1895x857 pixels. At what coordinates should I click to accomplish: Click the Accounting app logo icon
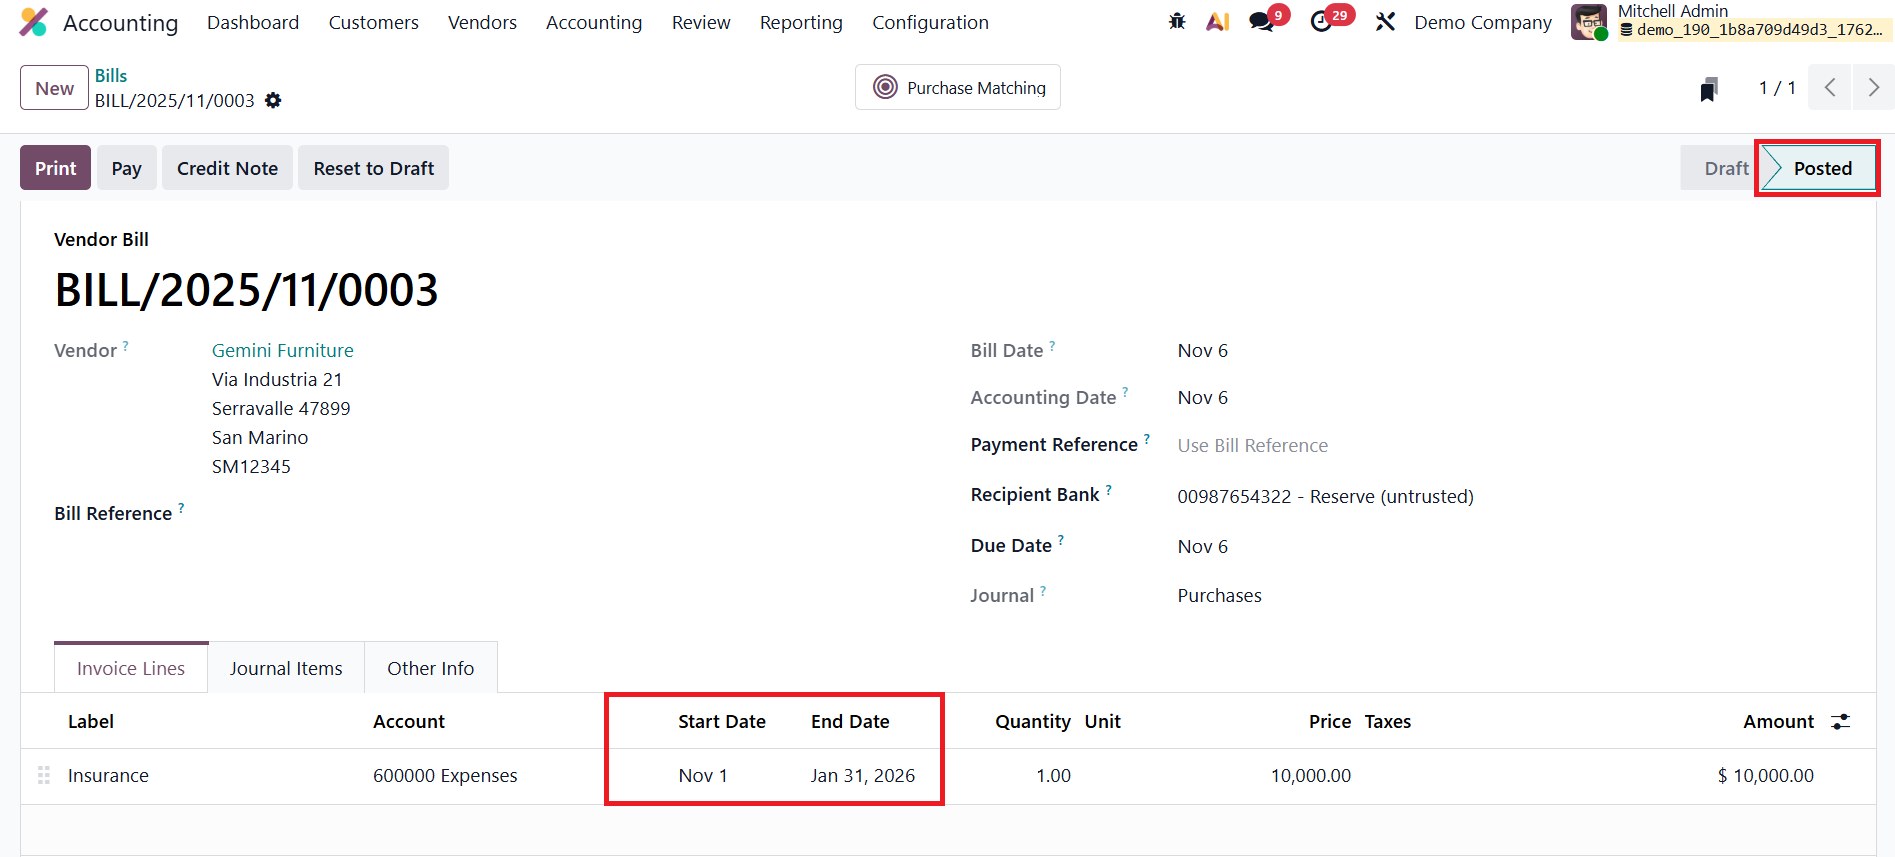tap(33, 22)
